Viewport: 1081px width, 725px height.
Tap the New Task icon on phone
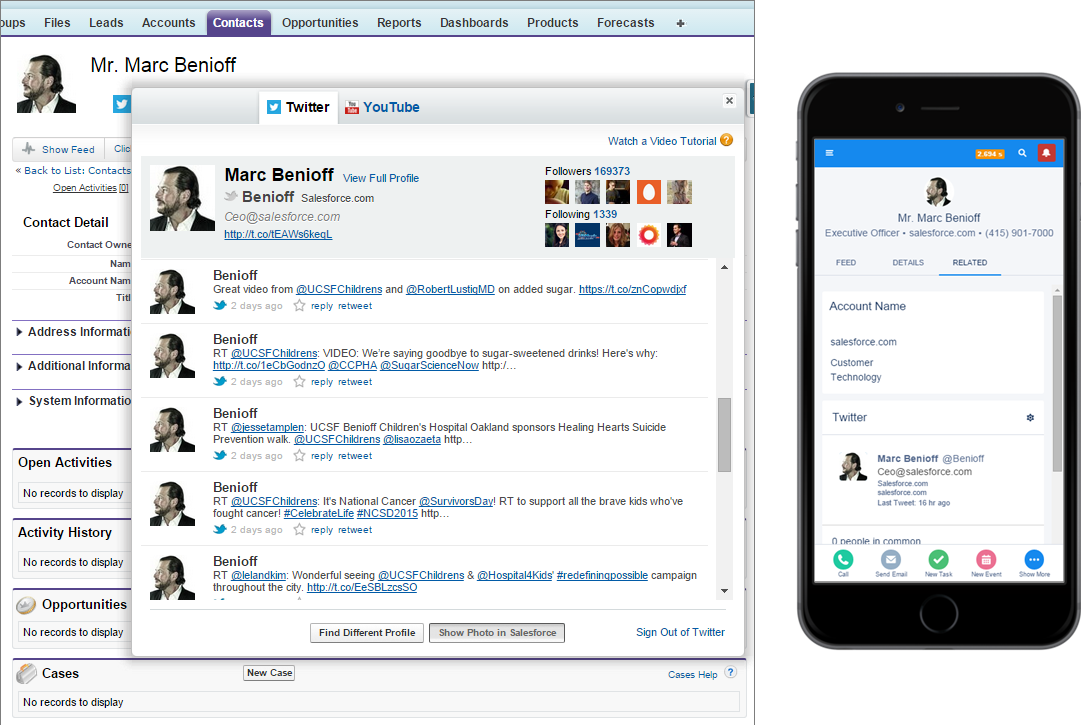click(x=938, y=562)
